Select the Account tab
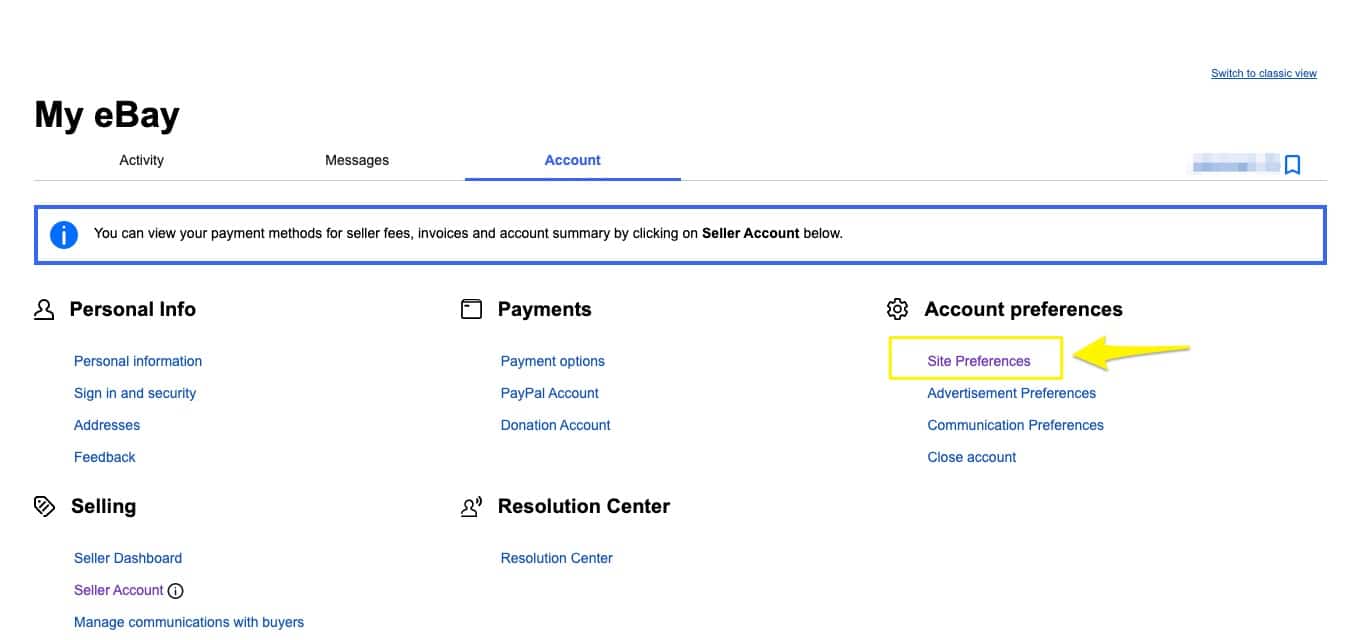 click(573, 160)
